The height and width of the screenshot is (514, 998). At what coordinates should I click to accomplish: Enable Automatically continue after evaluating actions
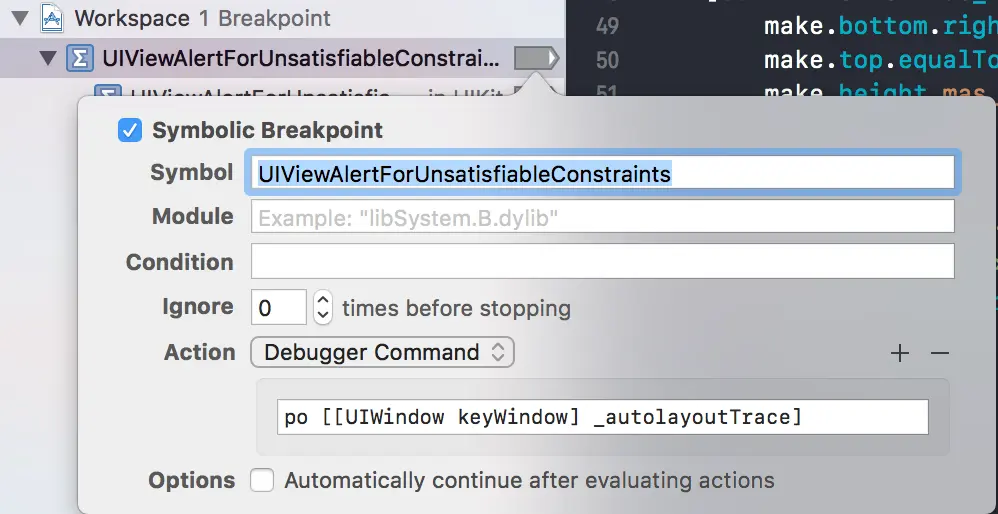262,480
